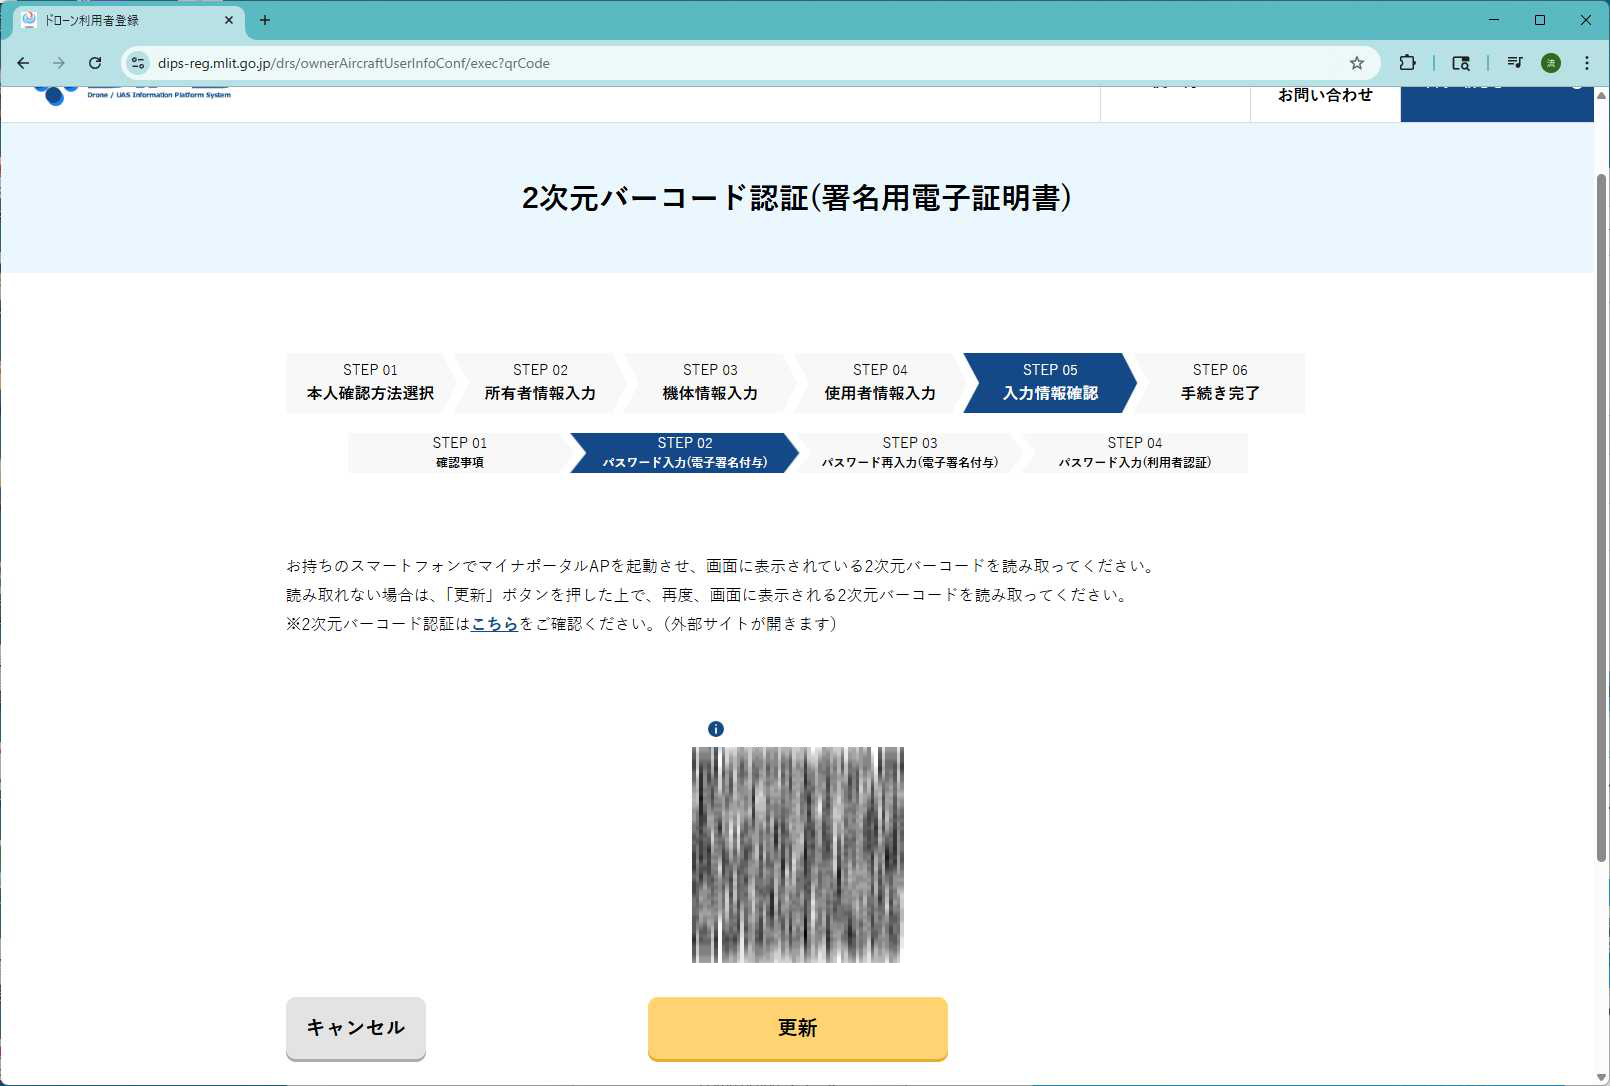Click the address bar URL field

click(750, 63)
